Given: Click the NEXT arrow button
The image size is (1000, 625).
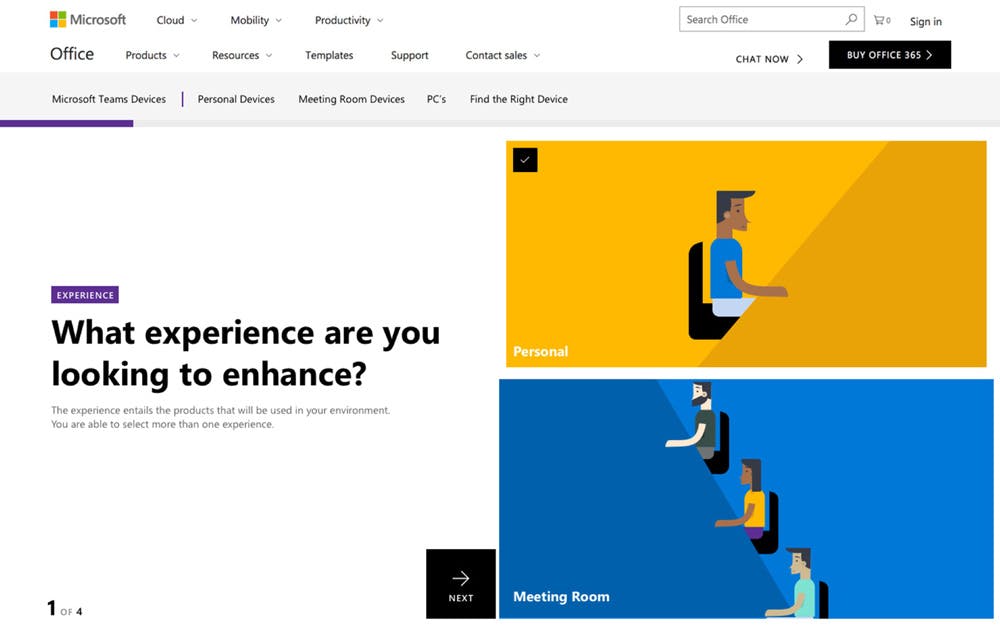Looking at the screenshot, I should click(460, 584).
